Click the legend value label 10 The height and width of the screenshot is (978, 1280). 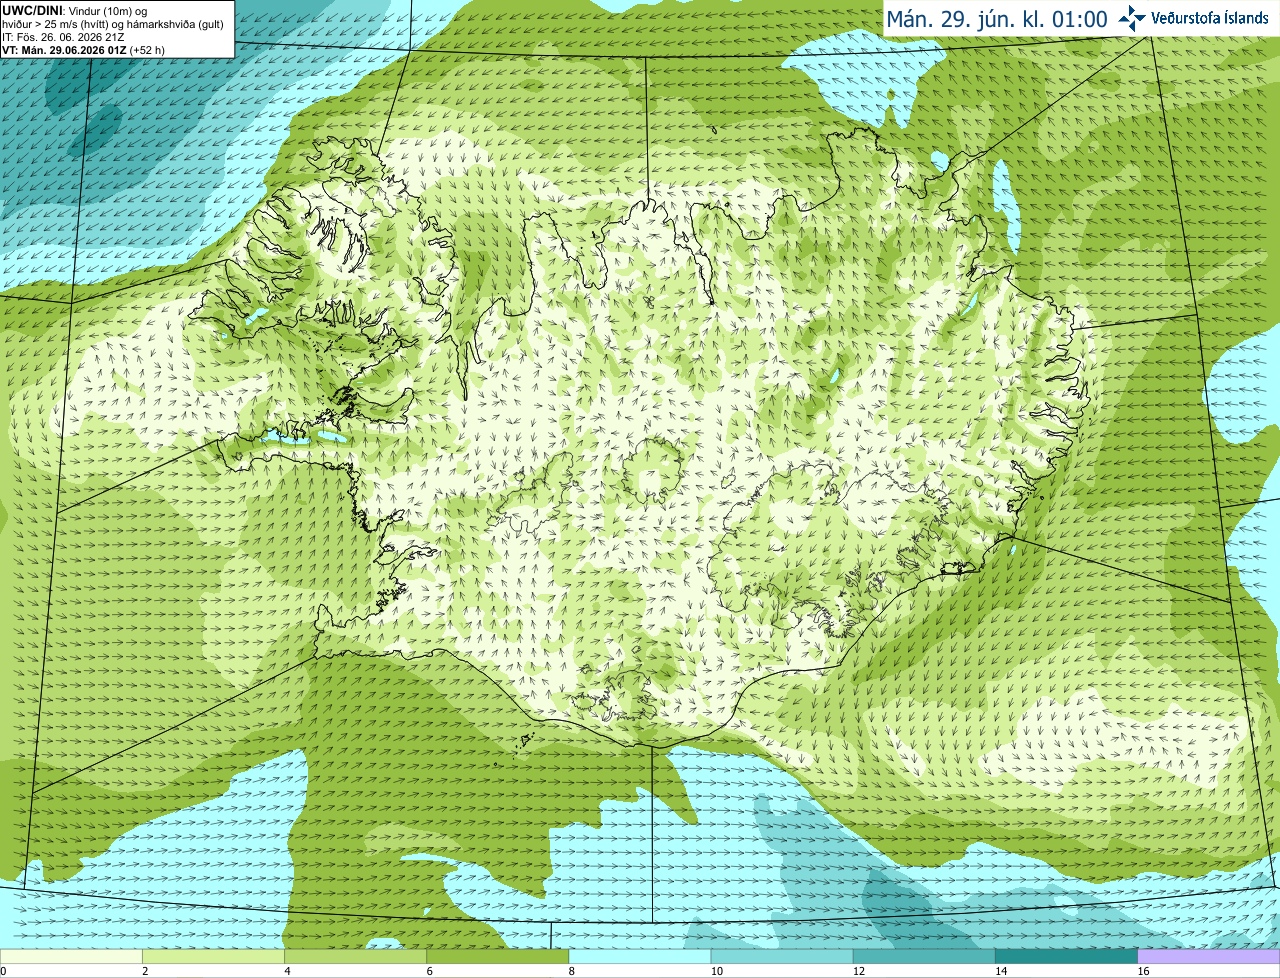point(717,971)
